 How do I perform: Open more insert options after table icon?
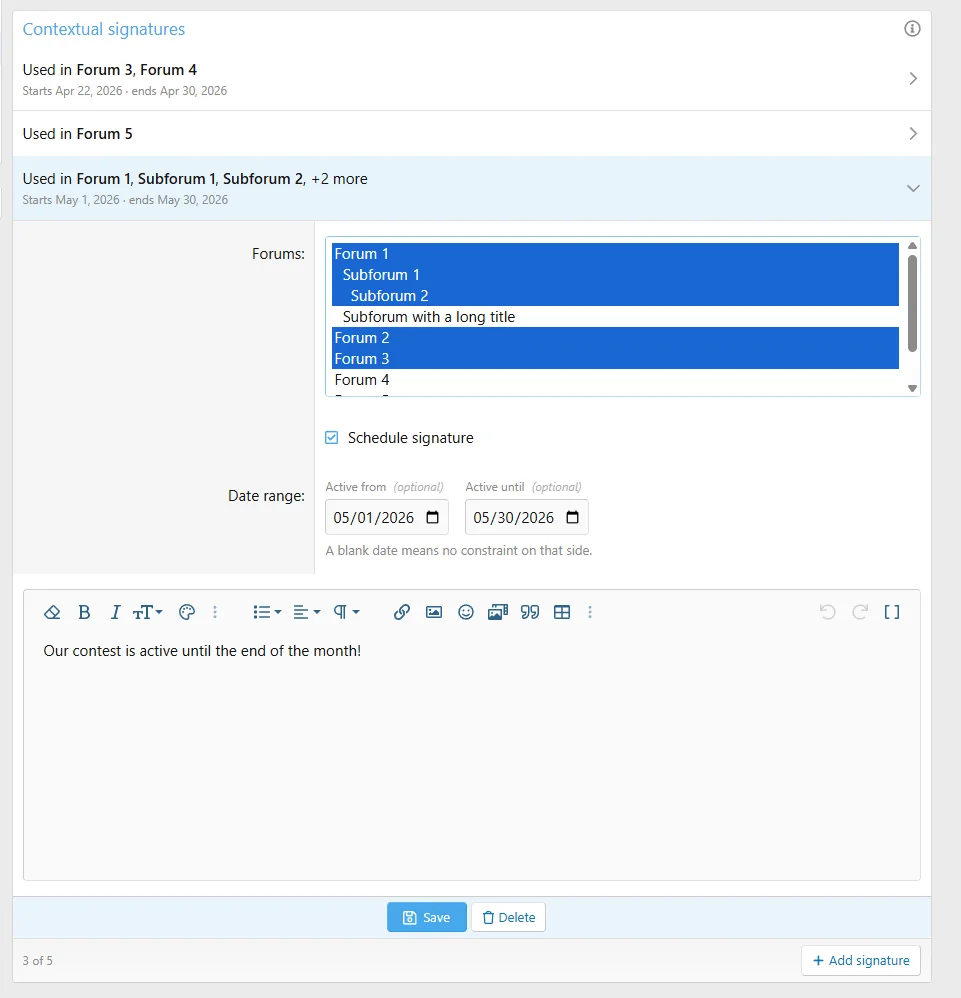[x=590, y=612]
